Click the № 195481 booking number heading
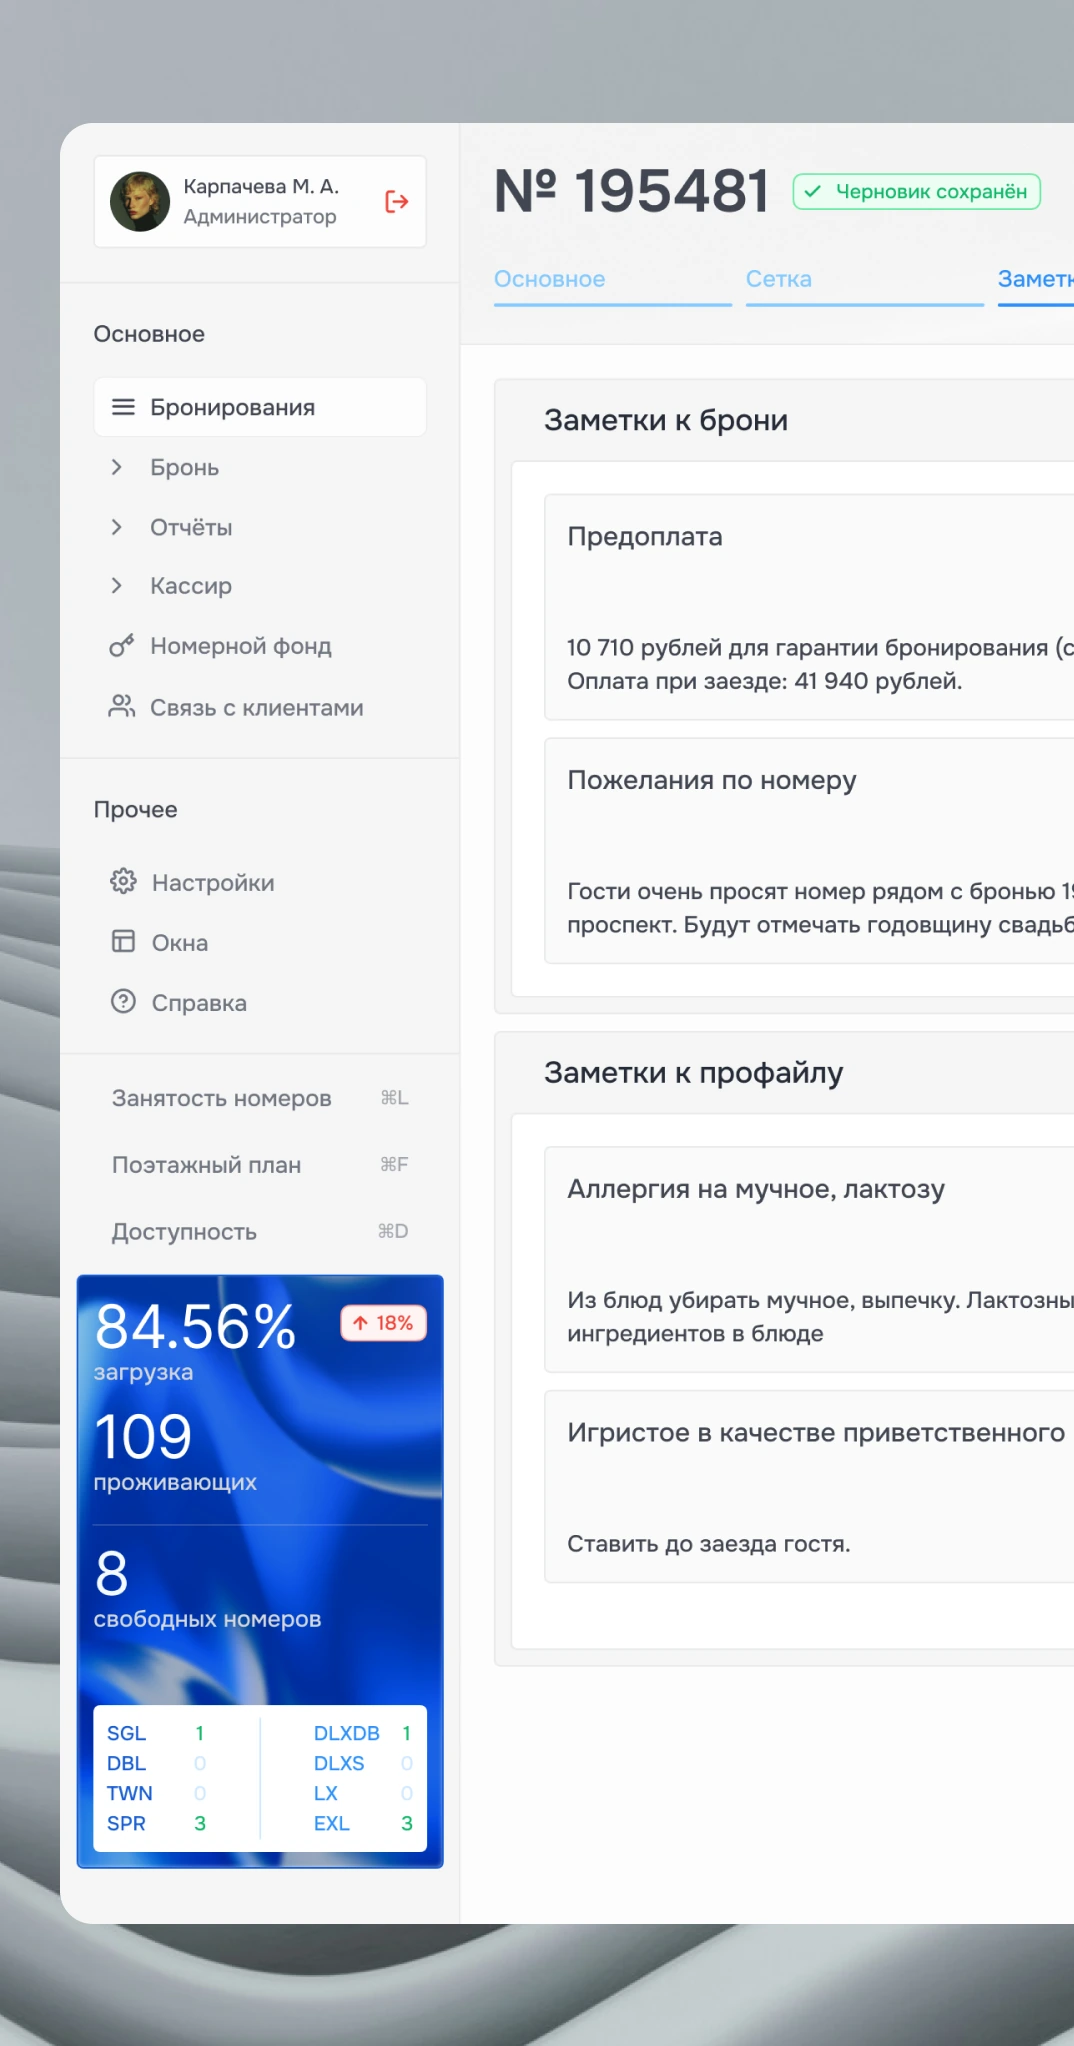Screen dimensions: 1074x2046 click(632, 191)
